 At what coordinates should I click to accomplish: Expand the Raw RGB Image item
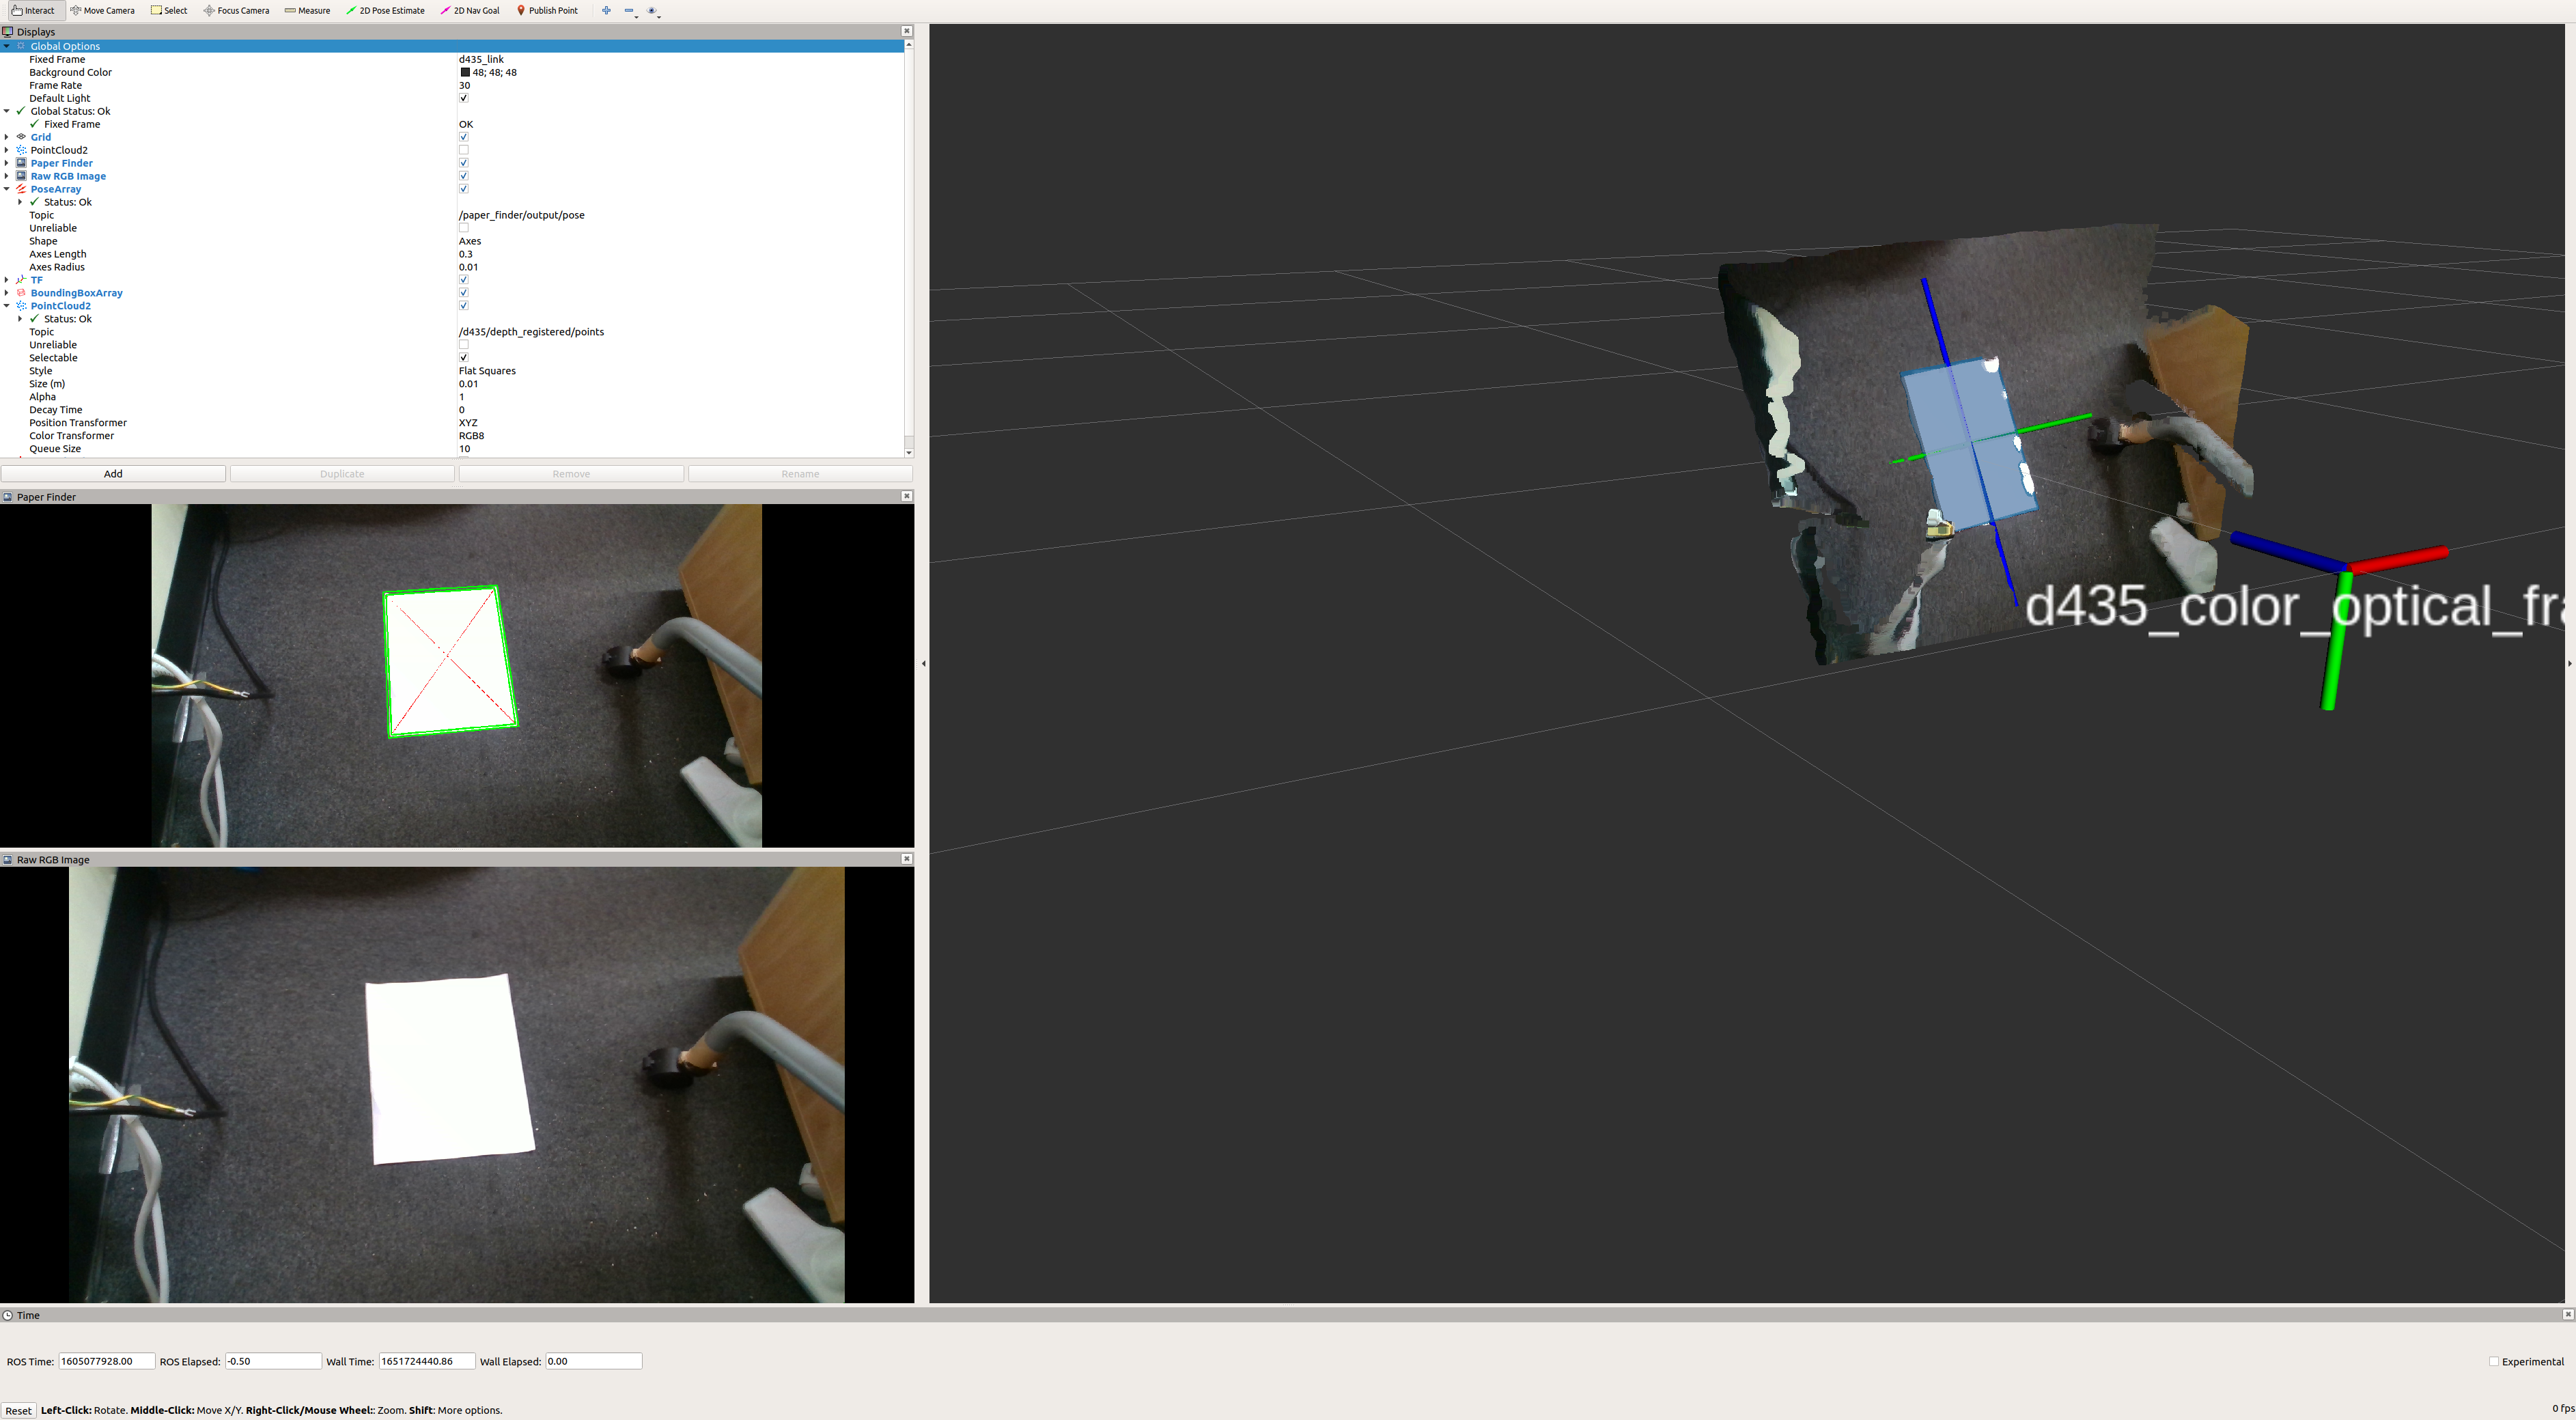click(x=7, y=176)
